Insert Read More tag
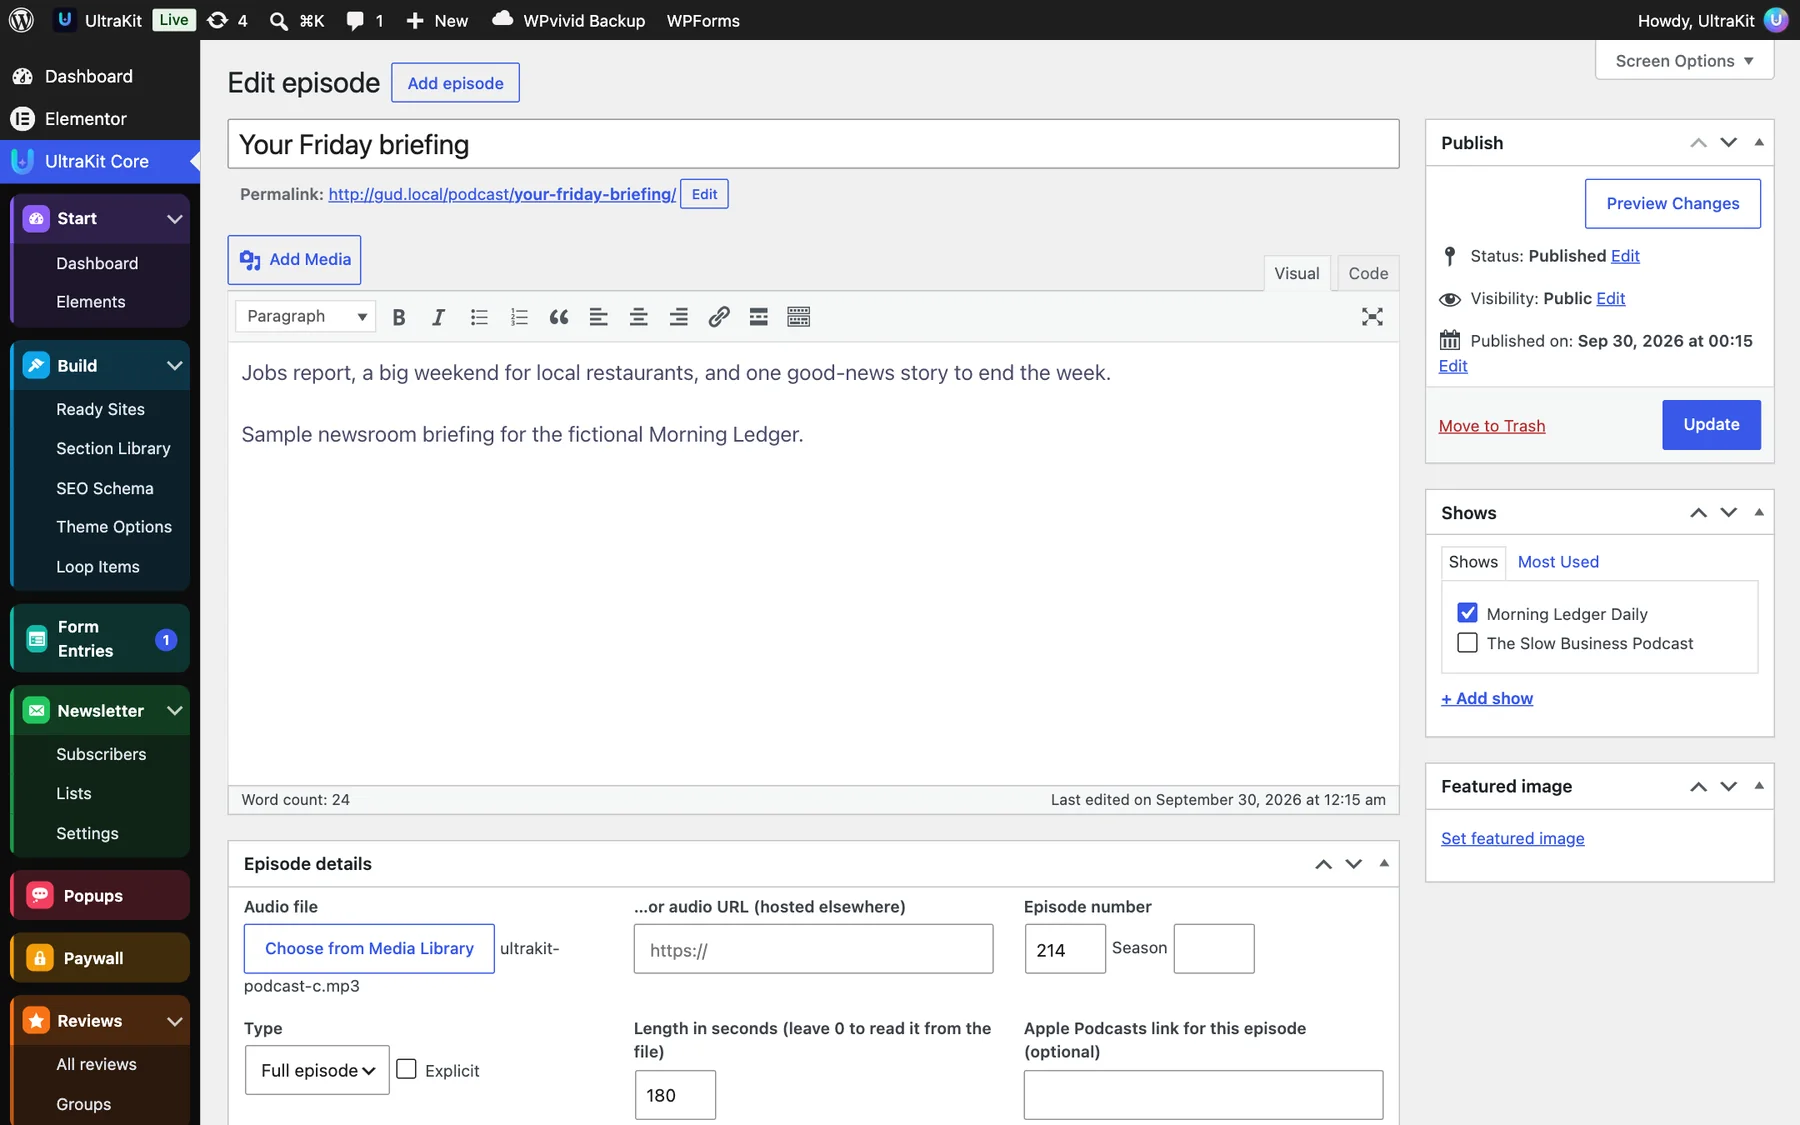Image resolution: width=1800 pixels, height=1125 pixels. coord(759,317)
